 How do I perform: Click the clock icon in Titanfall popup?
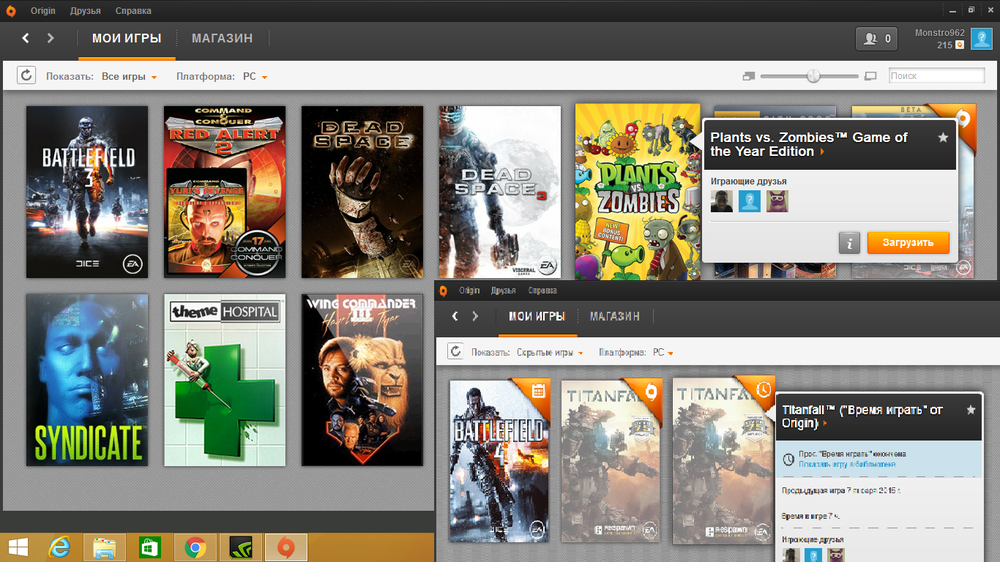tap(788, 459)
